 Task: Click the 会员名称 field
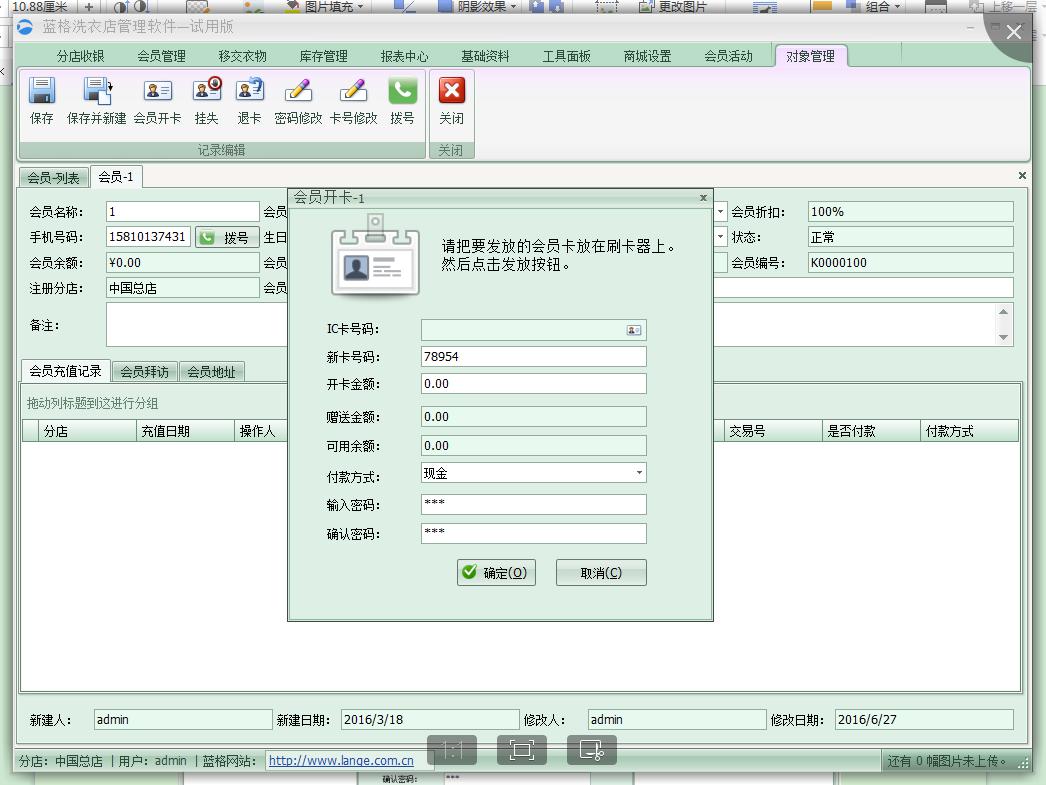pyautogui.click(x=182, y=211)
